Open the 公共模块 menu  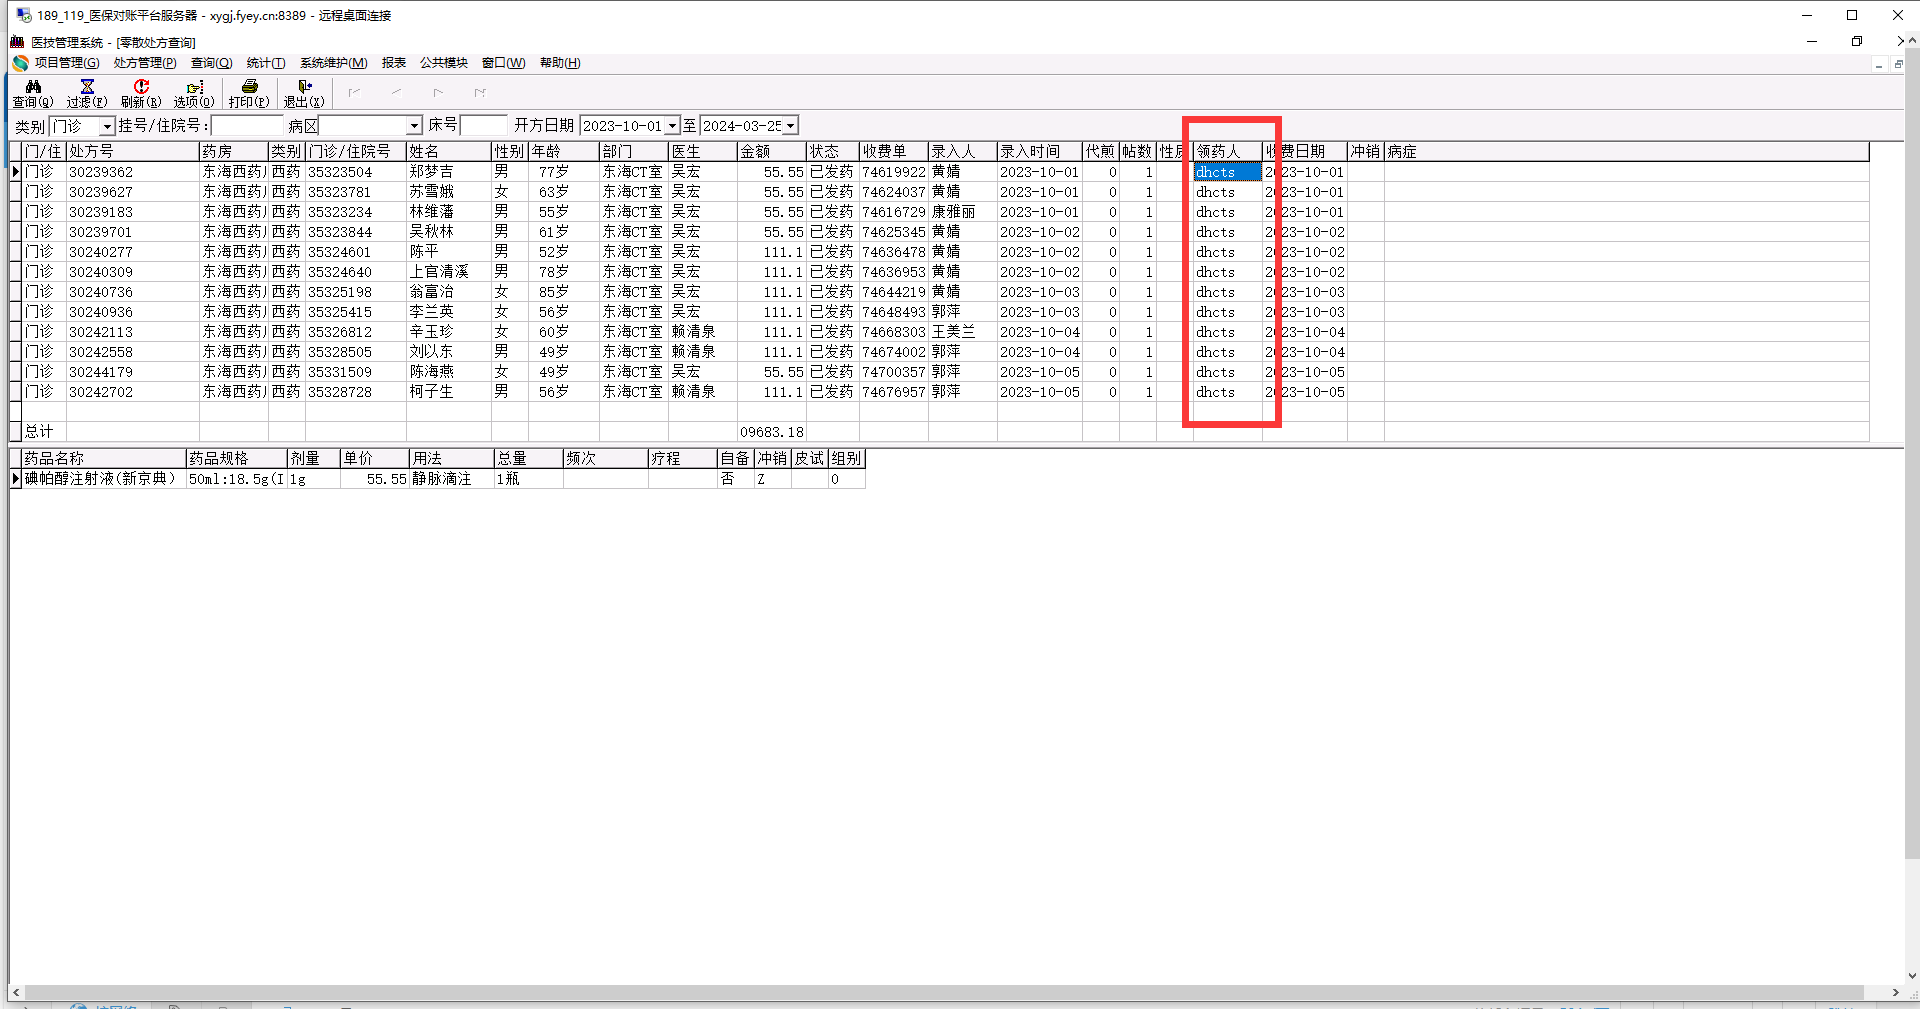pyautogui.click(x=444, y=63)
